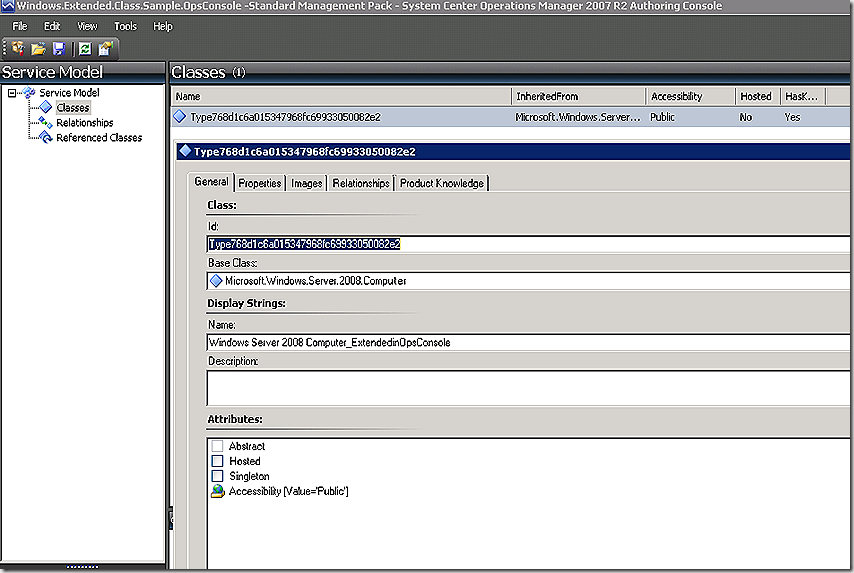Click the 'No' Hosted cell in the class row
Screen dimensions: 854x573
[746, 117]
